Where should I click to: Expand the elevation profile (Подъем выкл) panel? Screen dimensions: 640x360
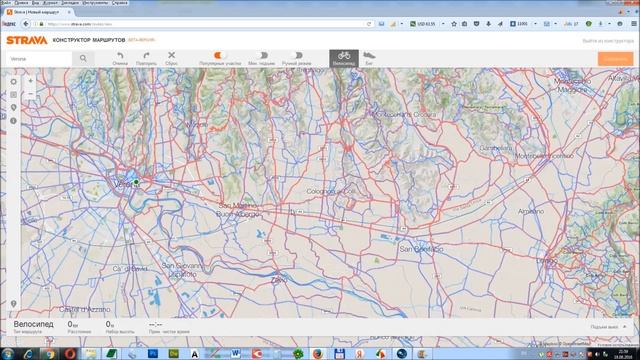tap(608, 327)
